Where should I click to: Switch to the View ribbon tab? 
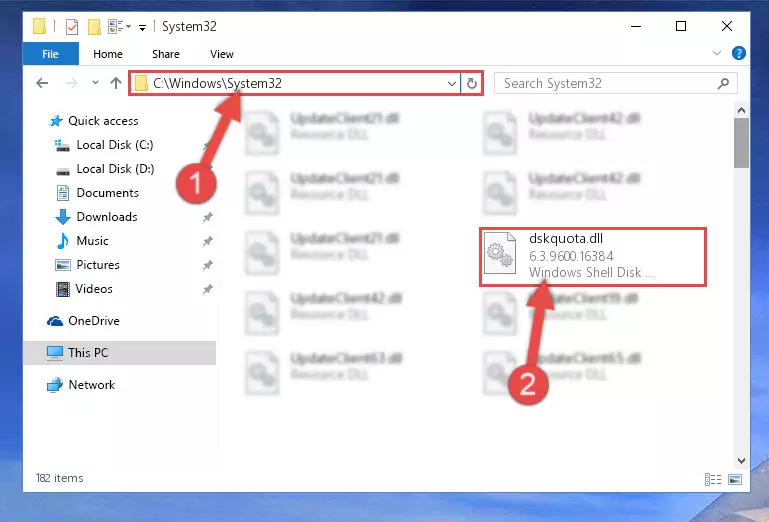click(x=222, y=54)
